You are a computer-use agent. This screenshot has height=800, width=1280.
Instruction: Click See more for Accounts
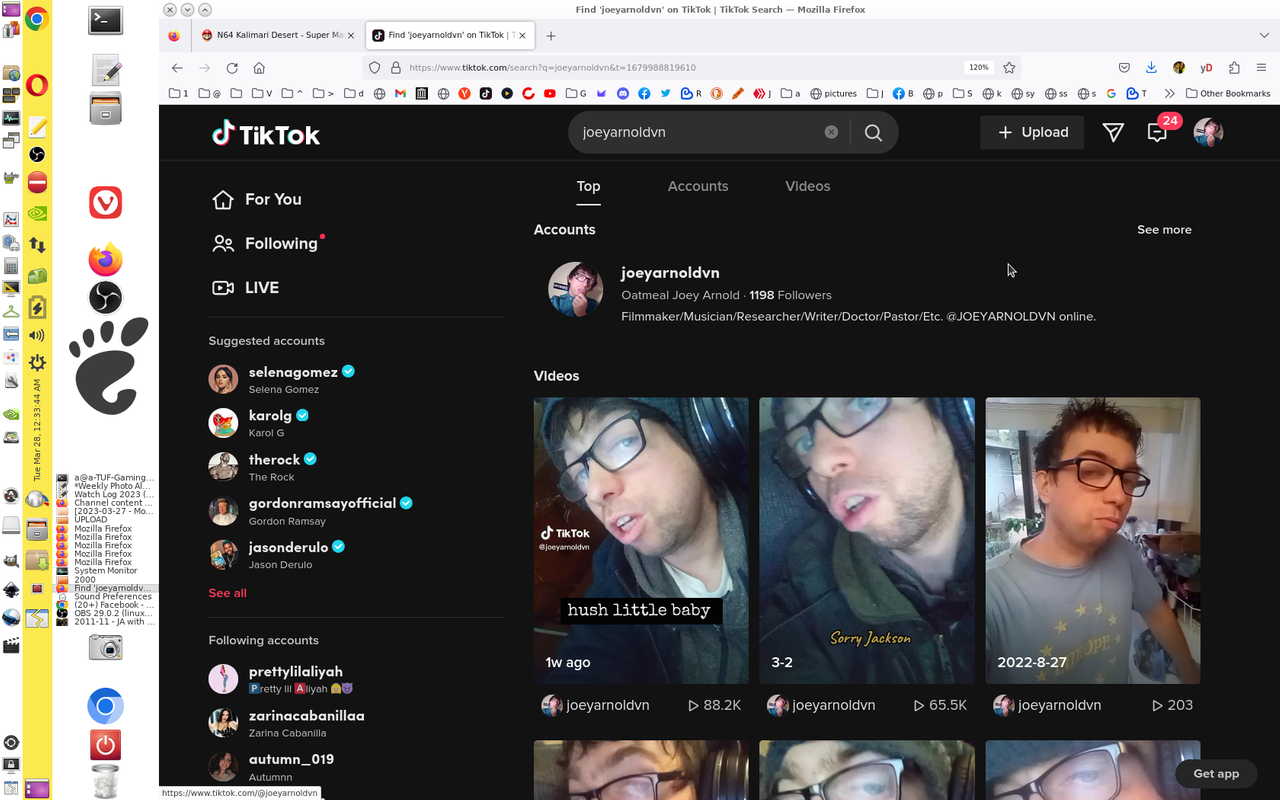coord(1164,229)
